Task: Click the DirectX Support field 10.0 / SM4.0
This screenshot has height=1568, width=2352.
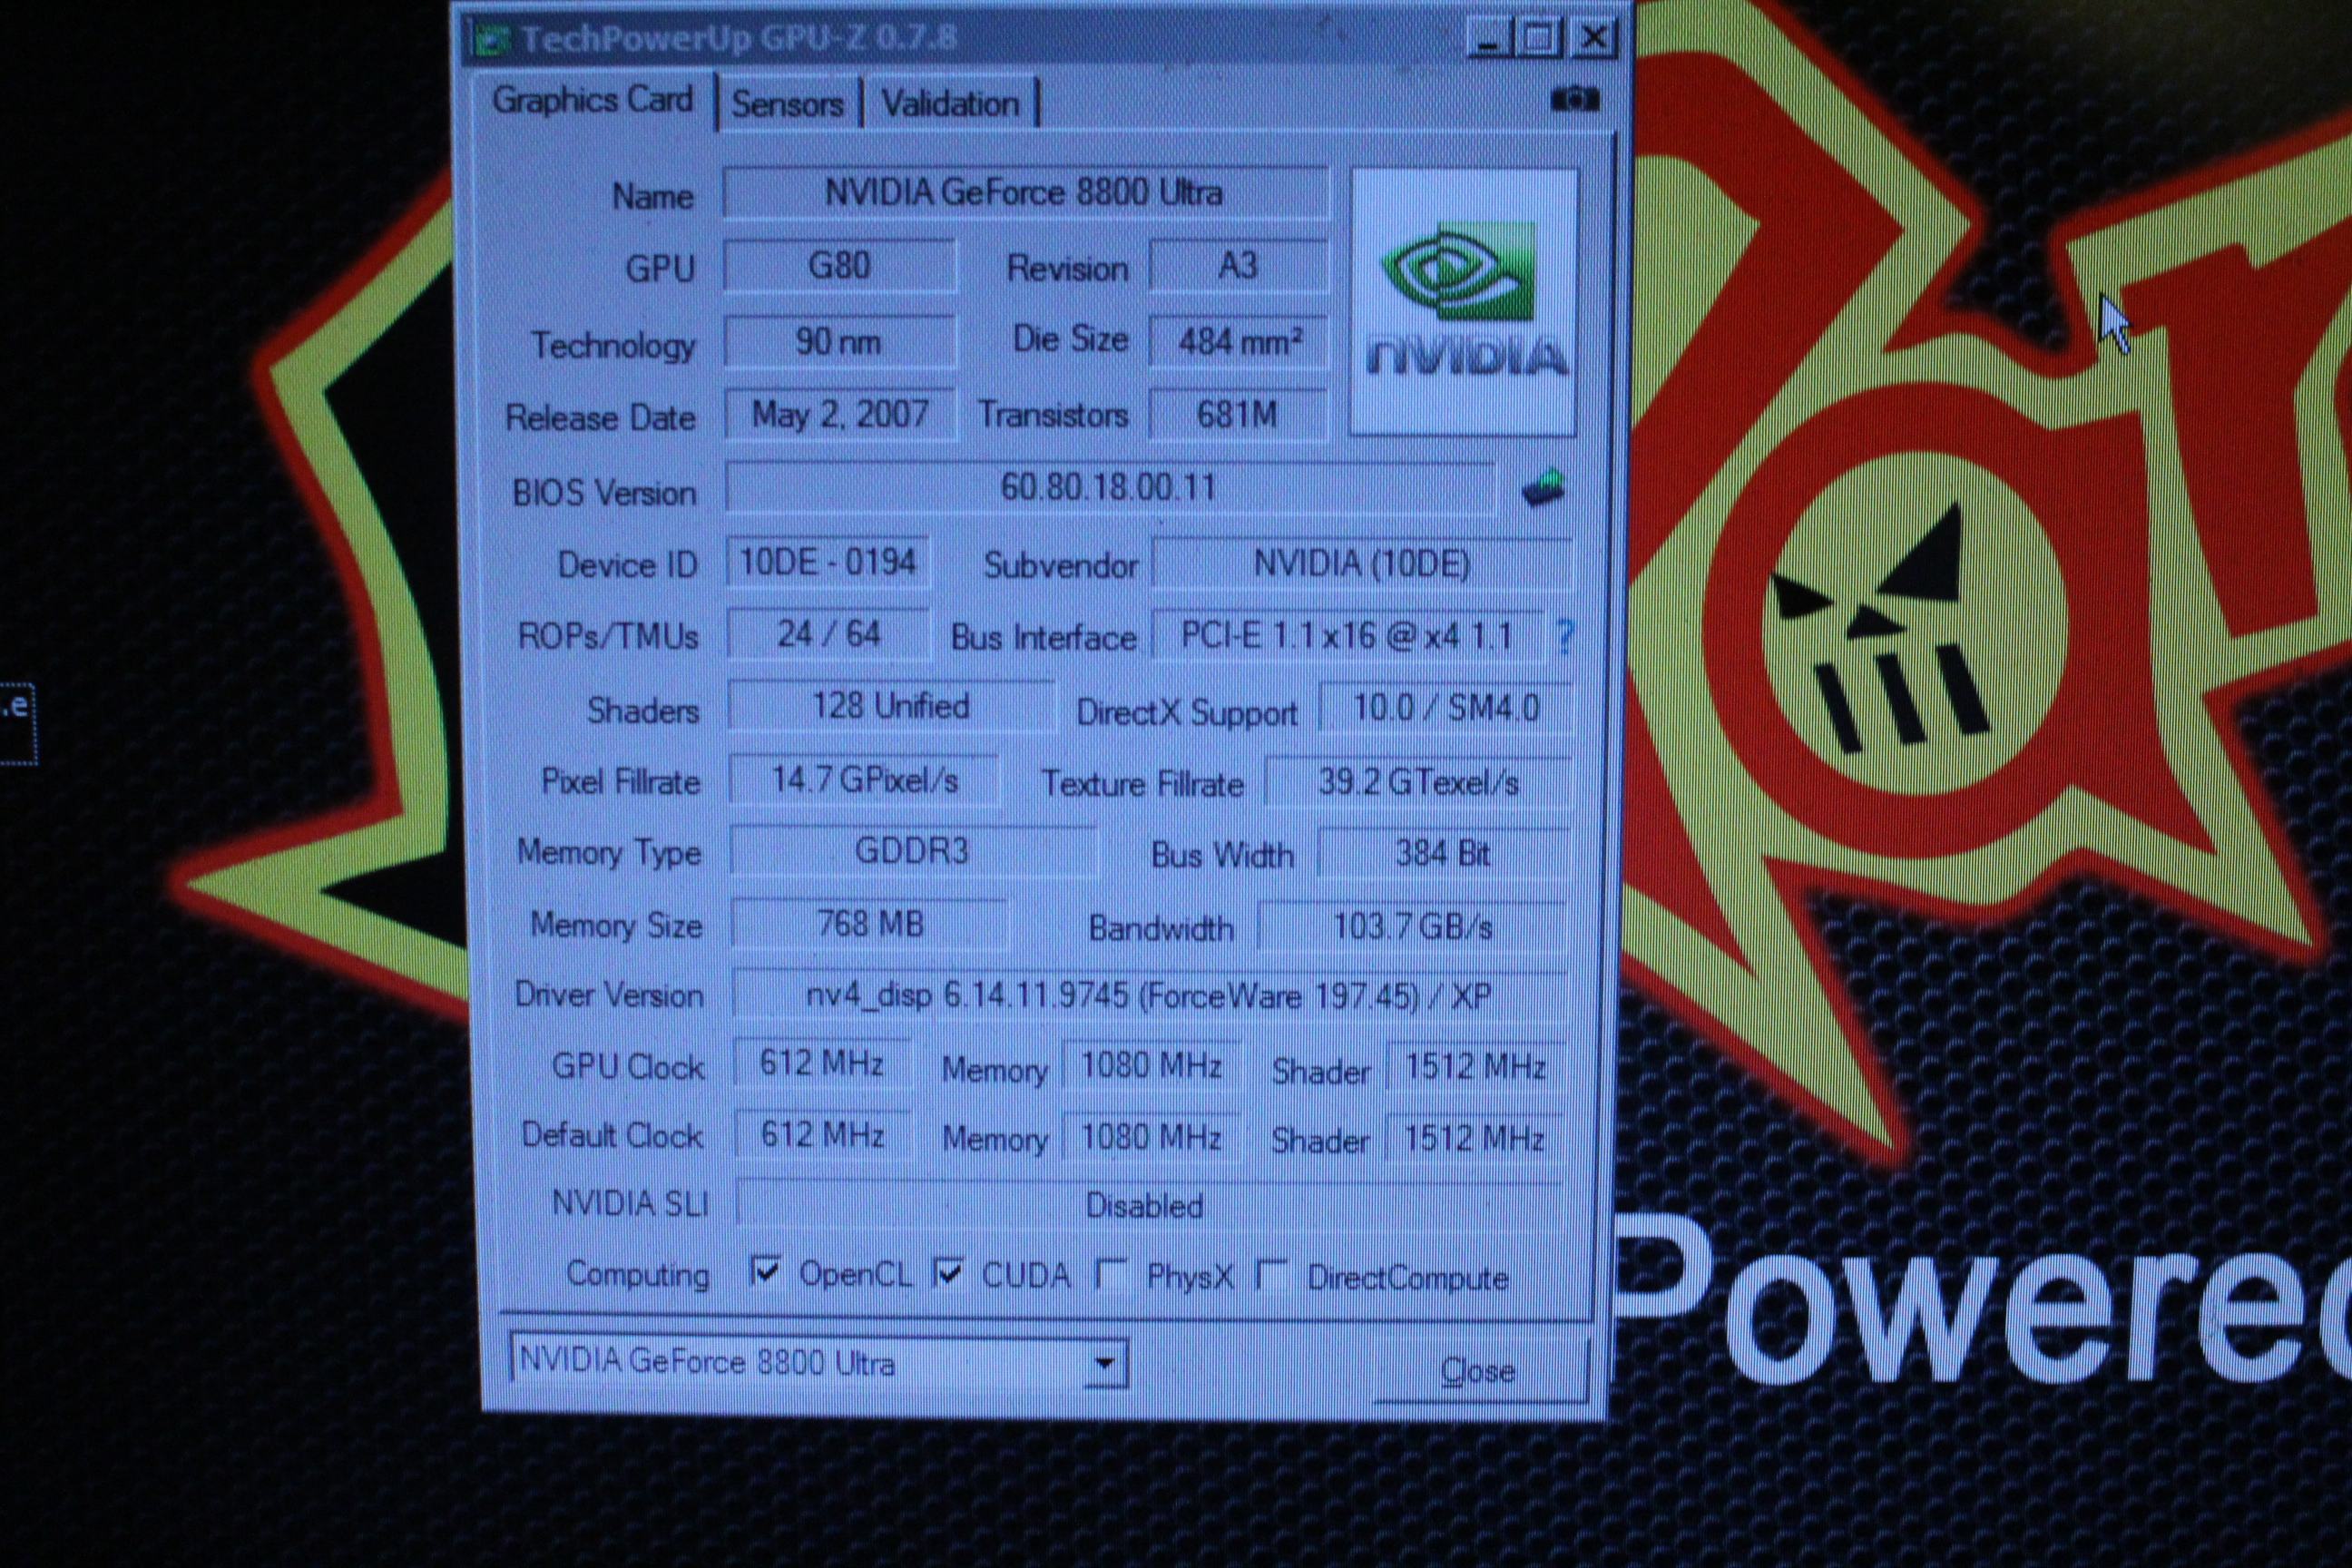Action: [1446, 709]
